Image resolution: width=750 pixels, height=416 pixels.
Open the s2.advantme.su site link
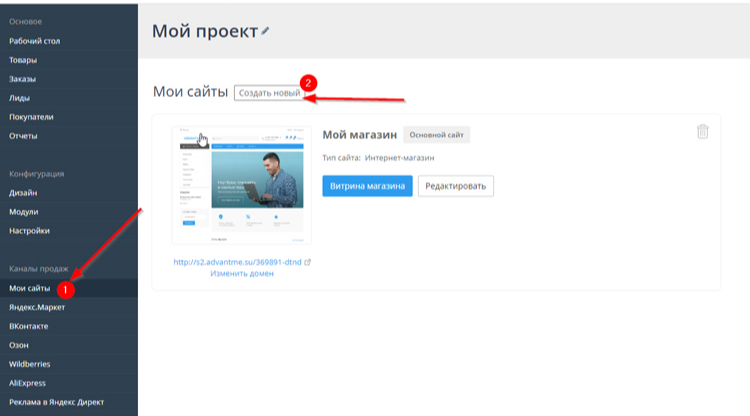pyautogui.click(x=237, y=262)
